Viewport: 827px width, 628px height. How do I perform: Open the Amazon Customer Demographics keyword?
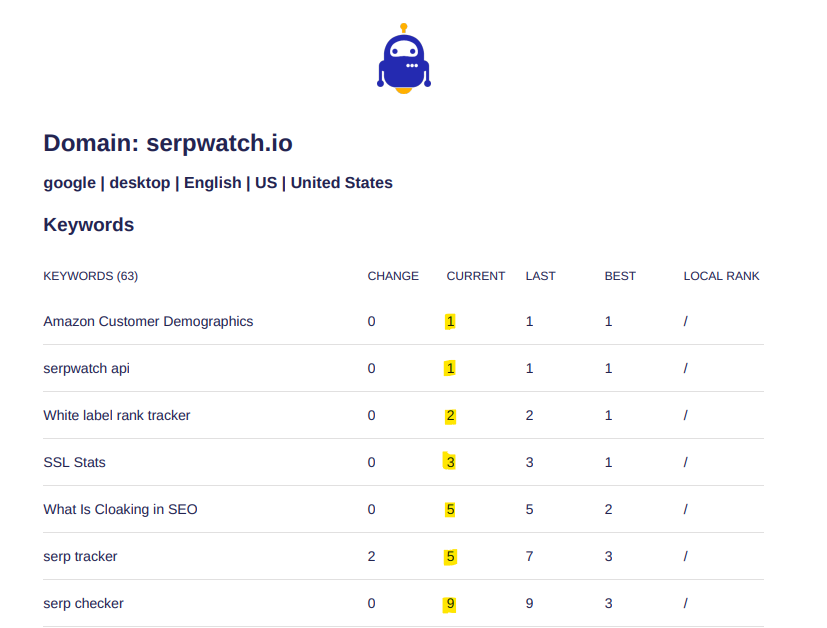[148, 322]
